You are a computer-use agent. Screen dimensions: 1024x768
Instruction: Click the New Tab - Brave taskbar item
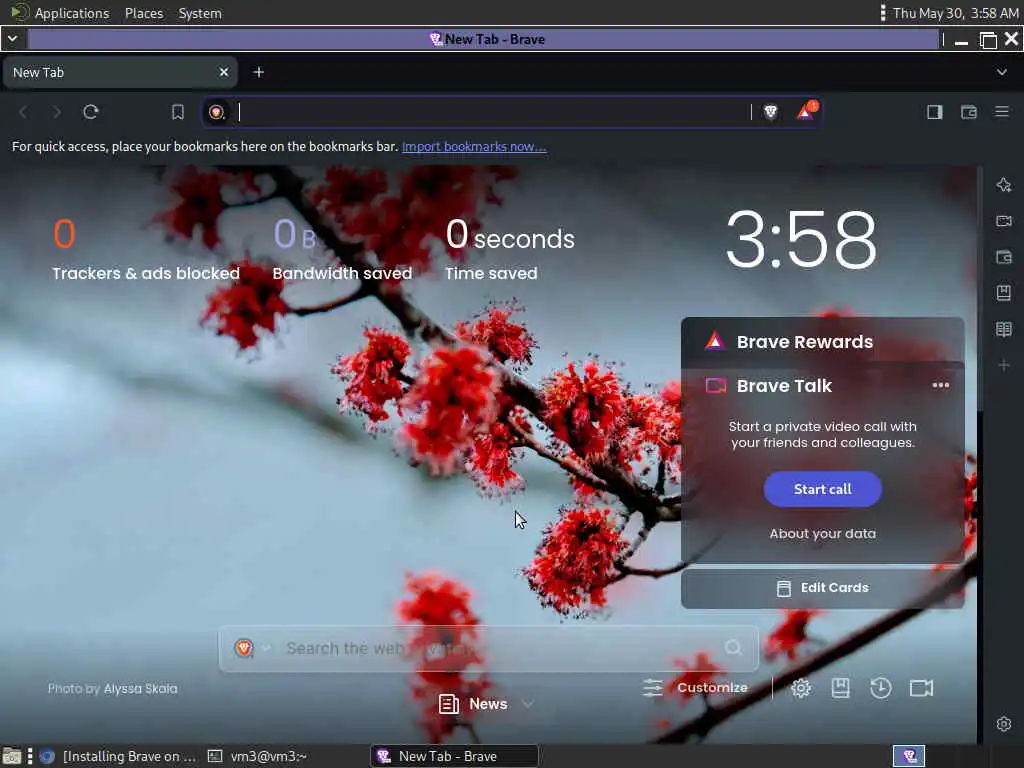pyautogui.click(x=455, y=756)
